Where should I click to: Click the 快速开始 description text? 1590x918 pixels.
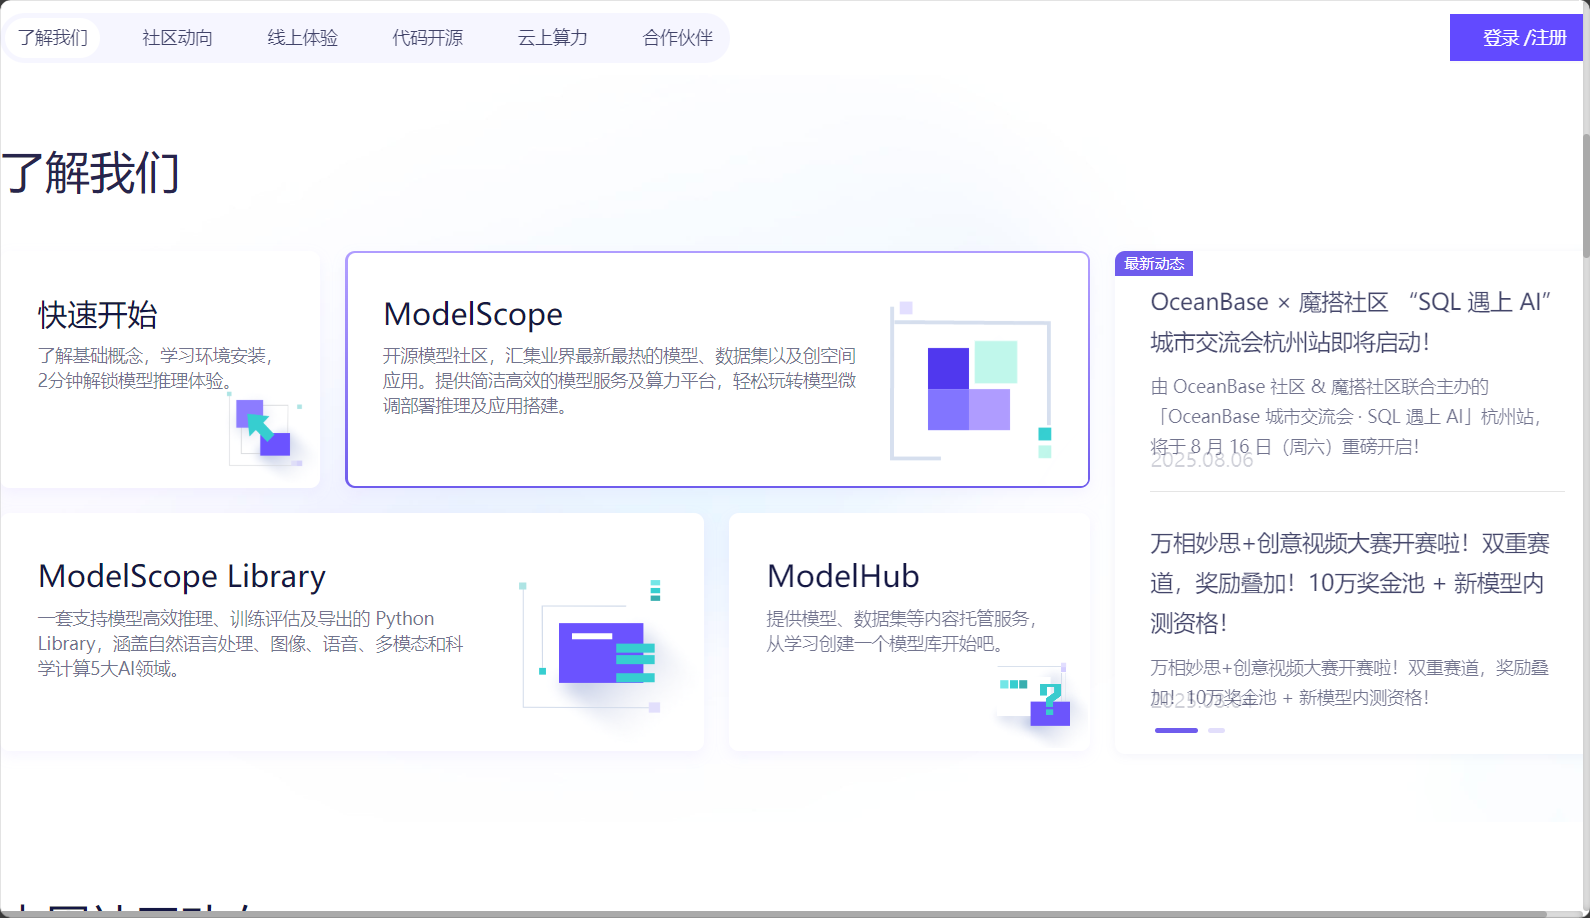coord(155,368)
